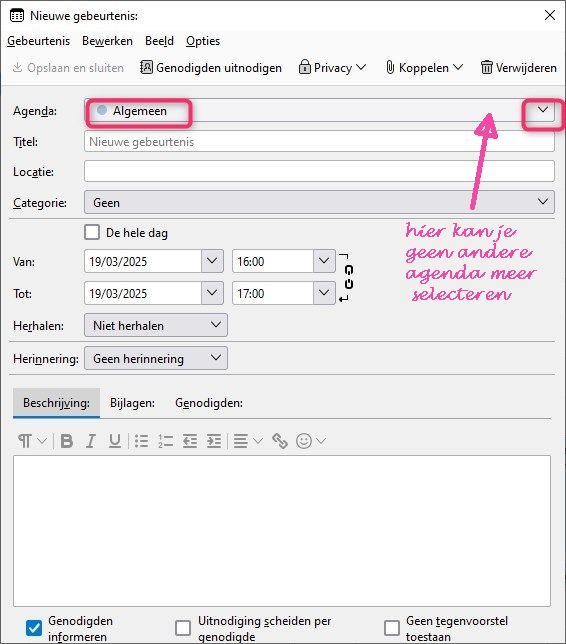Insert a bulleted list

(x=142, y=441)
